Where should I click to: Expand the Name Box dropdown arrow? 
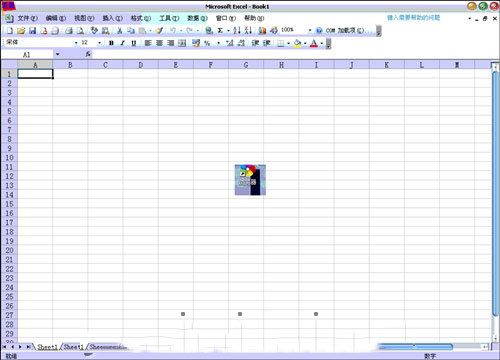pyautogui.click(x=58, y=54)
